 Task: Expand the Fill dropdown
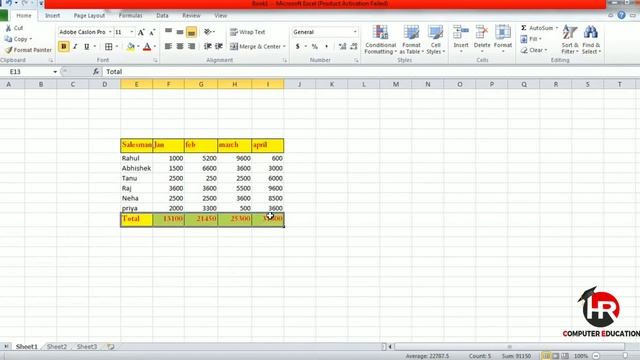[540, 39]
